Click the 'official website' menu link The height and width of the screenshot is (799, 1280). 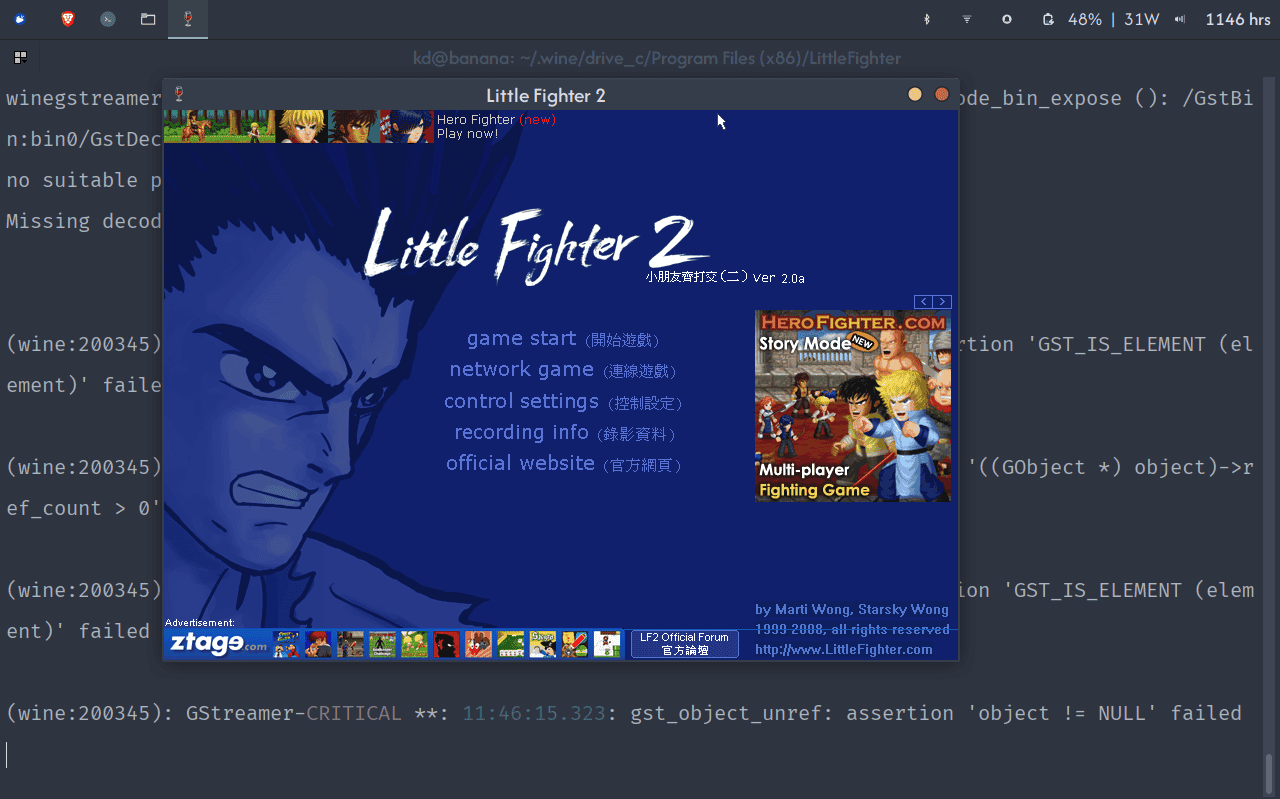point(520,464)
